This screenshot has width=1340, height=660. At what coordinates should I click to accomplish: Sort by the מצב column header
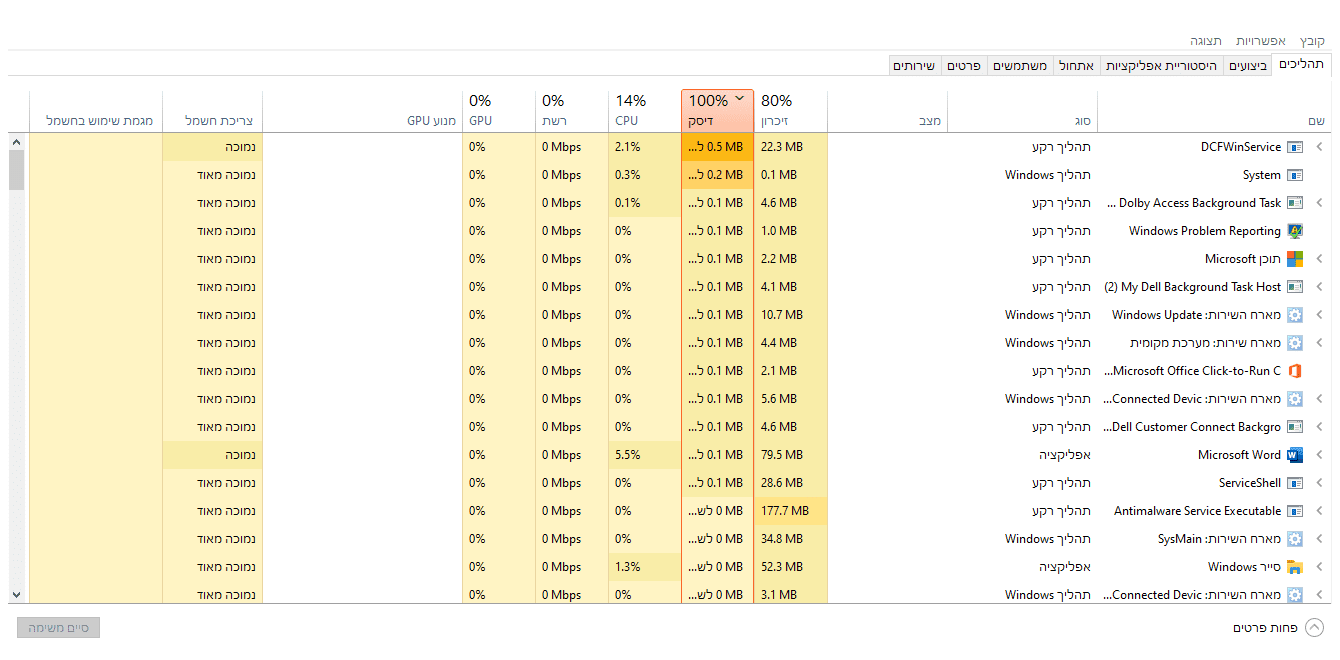(x=887, y=110)
